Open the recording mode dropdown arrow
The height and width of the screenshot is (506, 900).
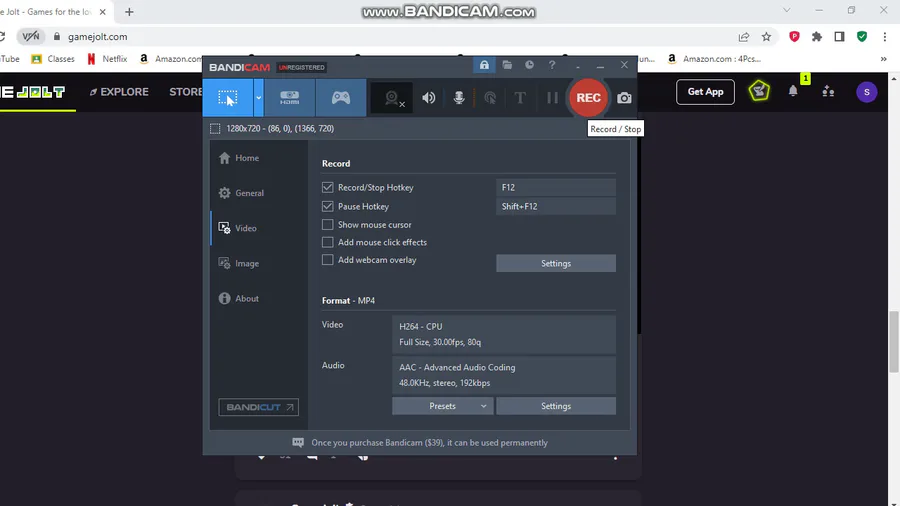(258, 98)
